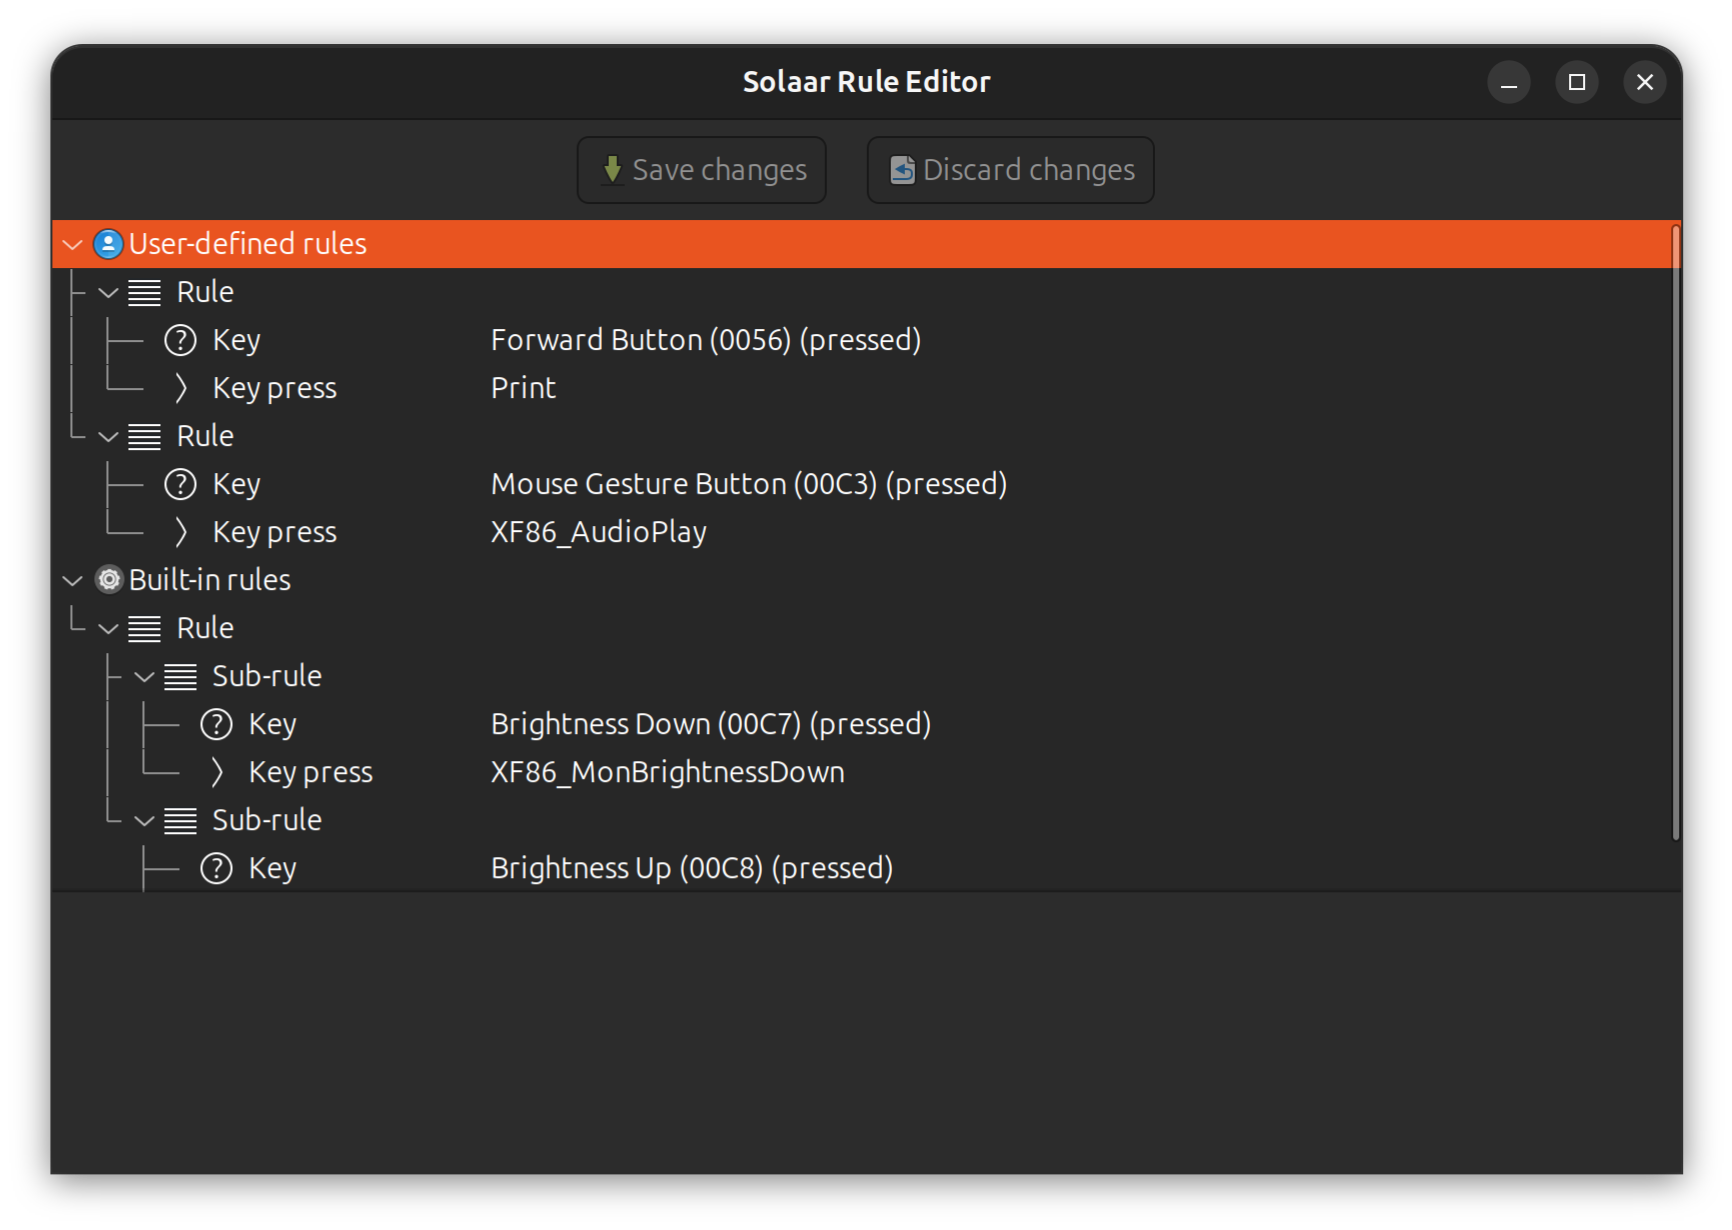The image size is (1732, 1230).
Task: Collapse the Sub-rule containing Brightness Down
Action: (144, 677)
